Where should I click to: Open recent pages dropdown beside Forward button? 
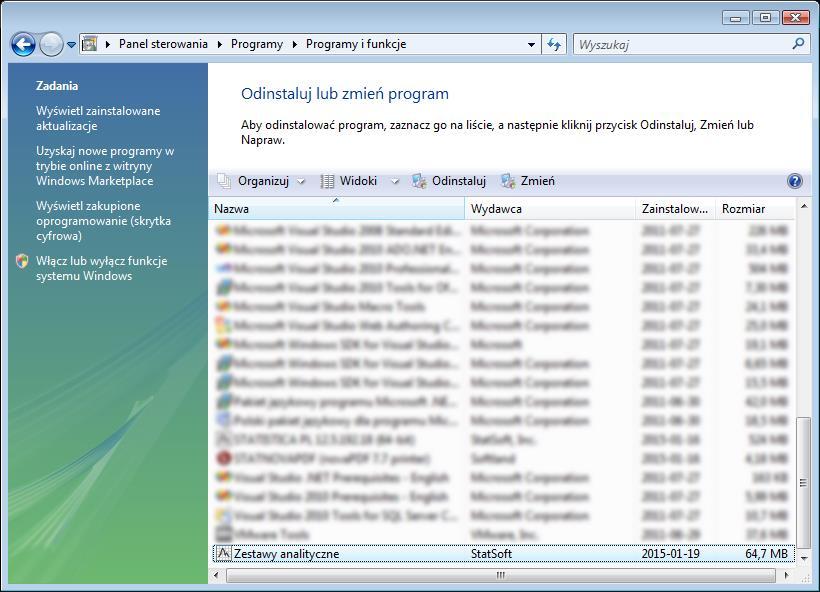[x=72, y=45]
